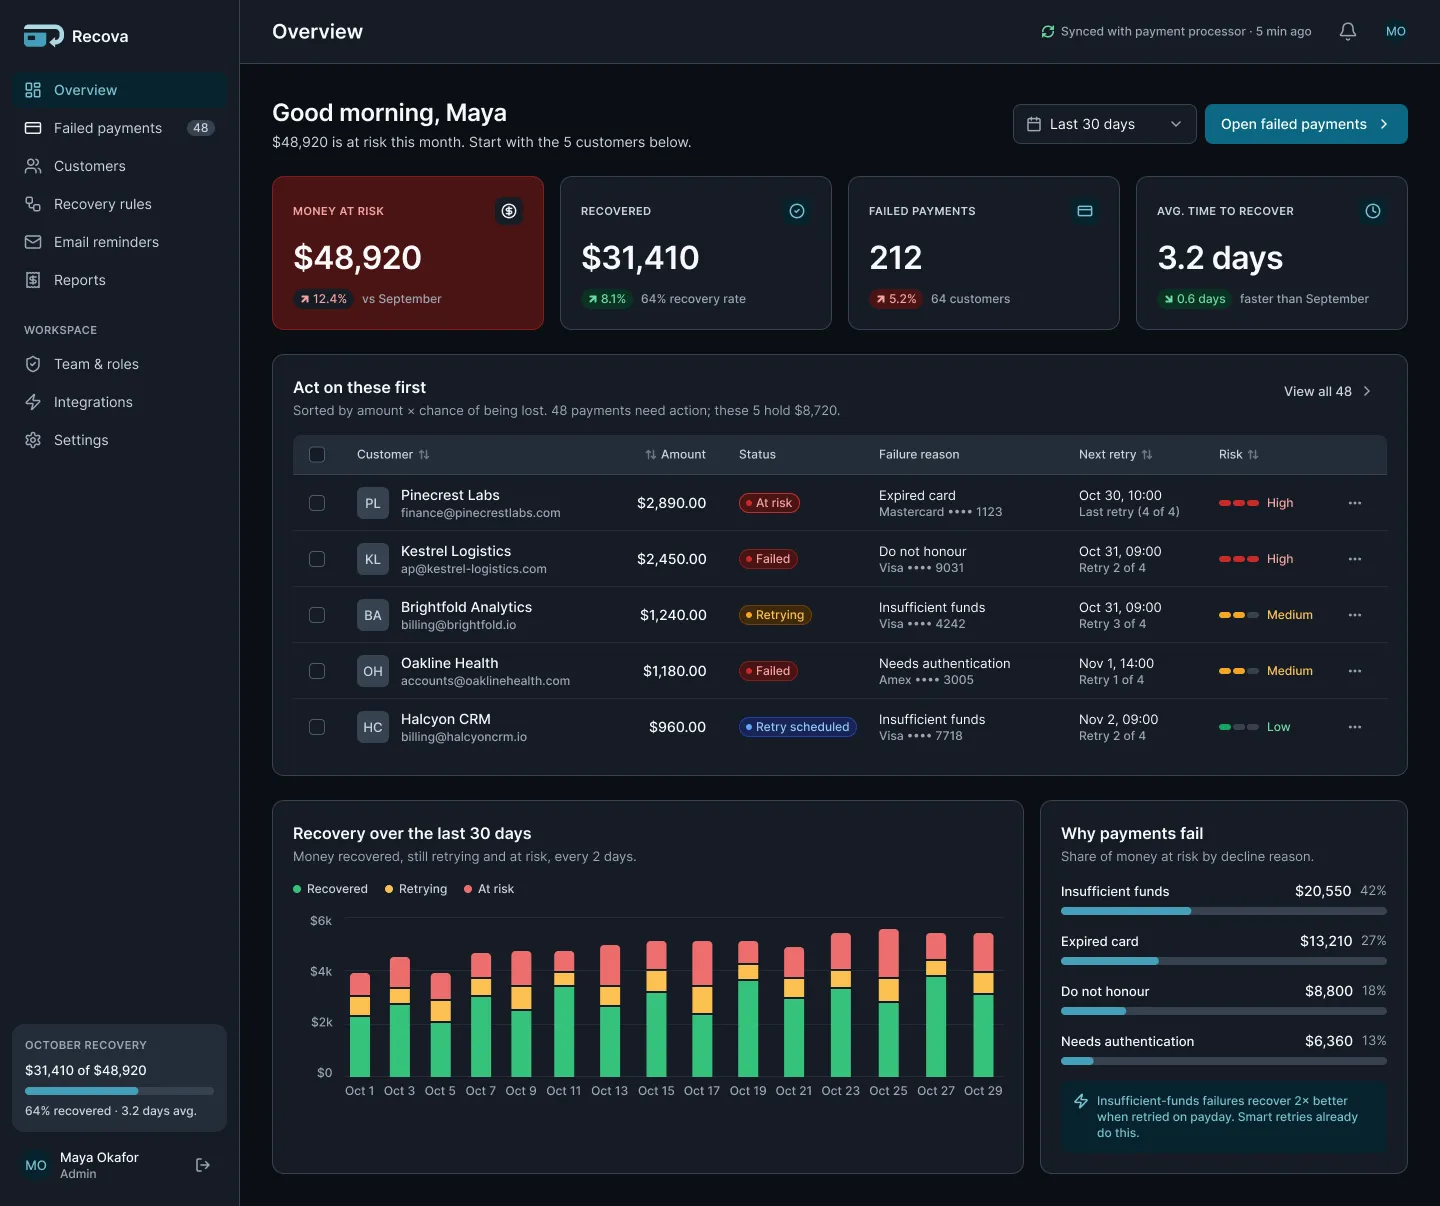
Task: Toggle the select-all checkbox in table header
Action: tap(317, 455)
